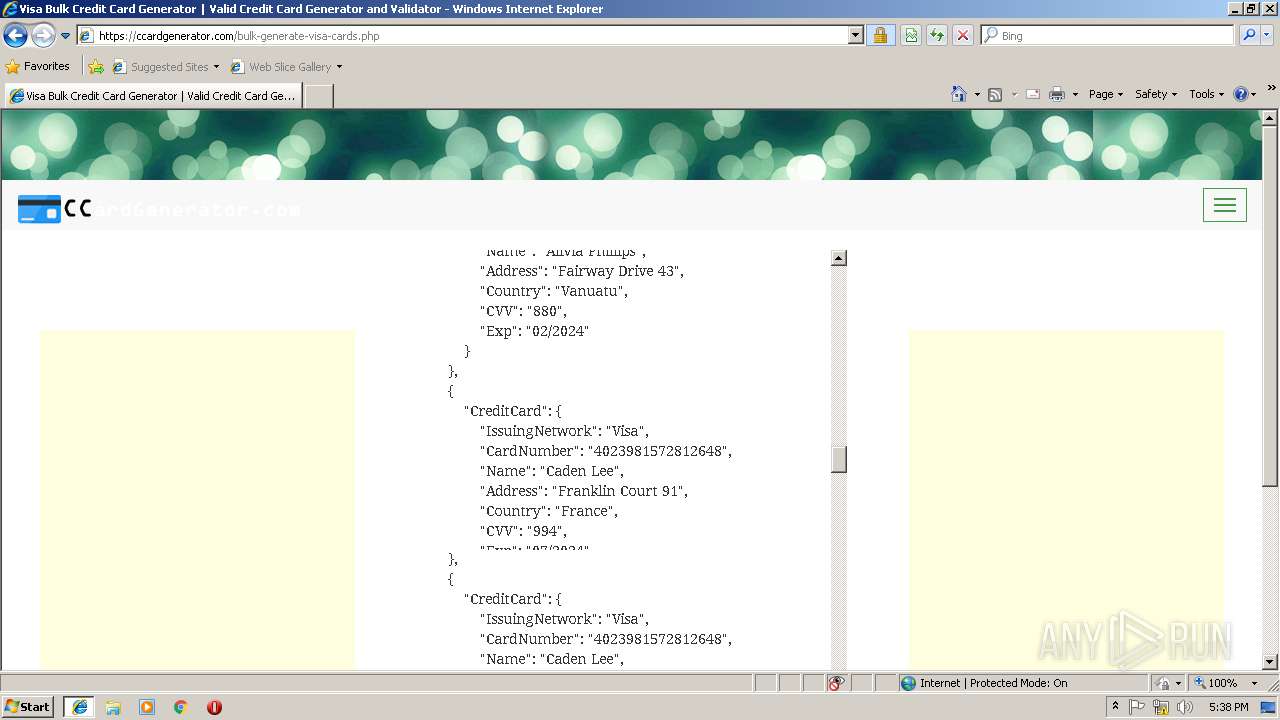1280x720 pixels.
Task: Click the Compatibility View icon
Action: click(911, 36)
